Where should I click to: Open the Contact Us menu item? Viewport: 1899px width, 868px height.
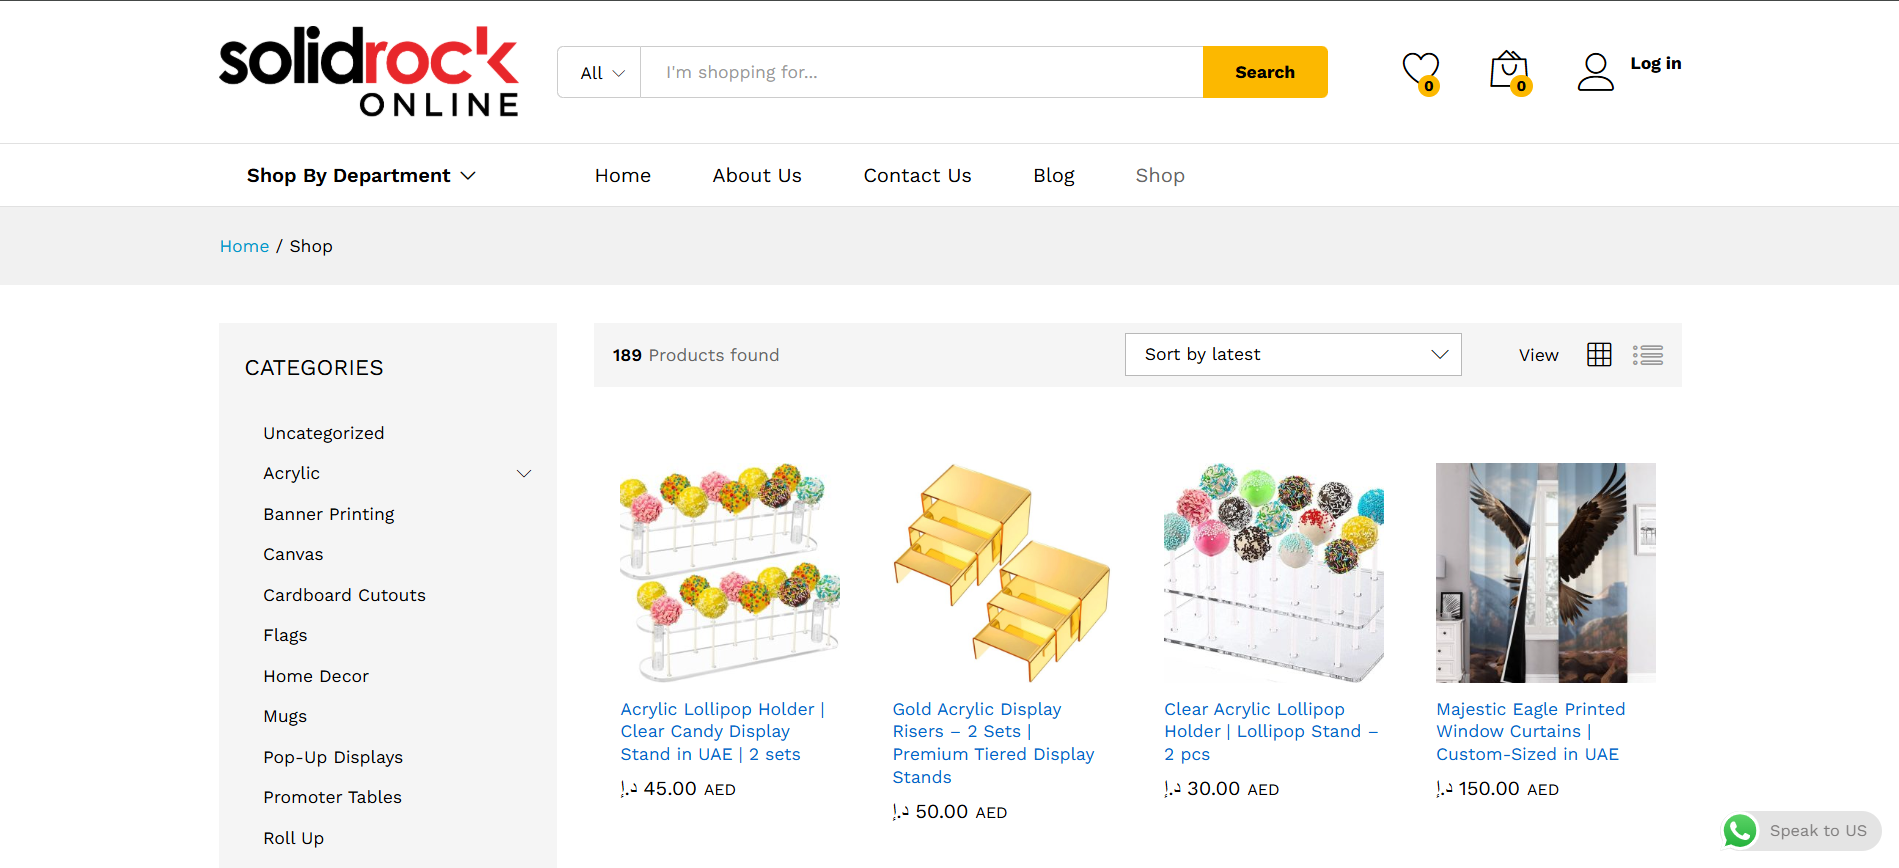pos(917,176)
